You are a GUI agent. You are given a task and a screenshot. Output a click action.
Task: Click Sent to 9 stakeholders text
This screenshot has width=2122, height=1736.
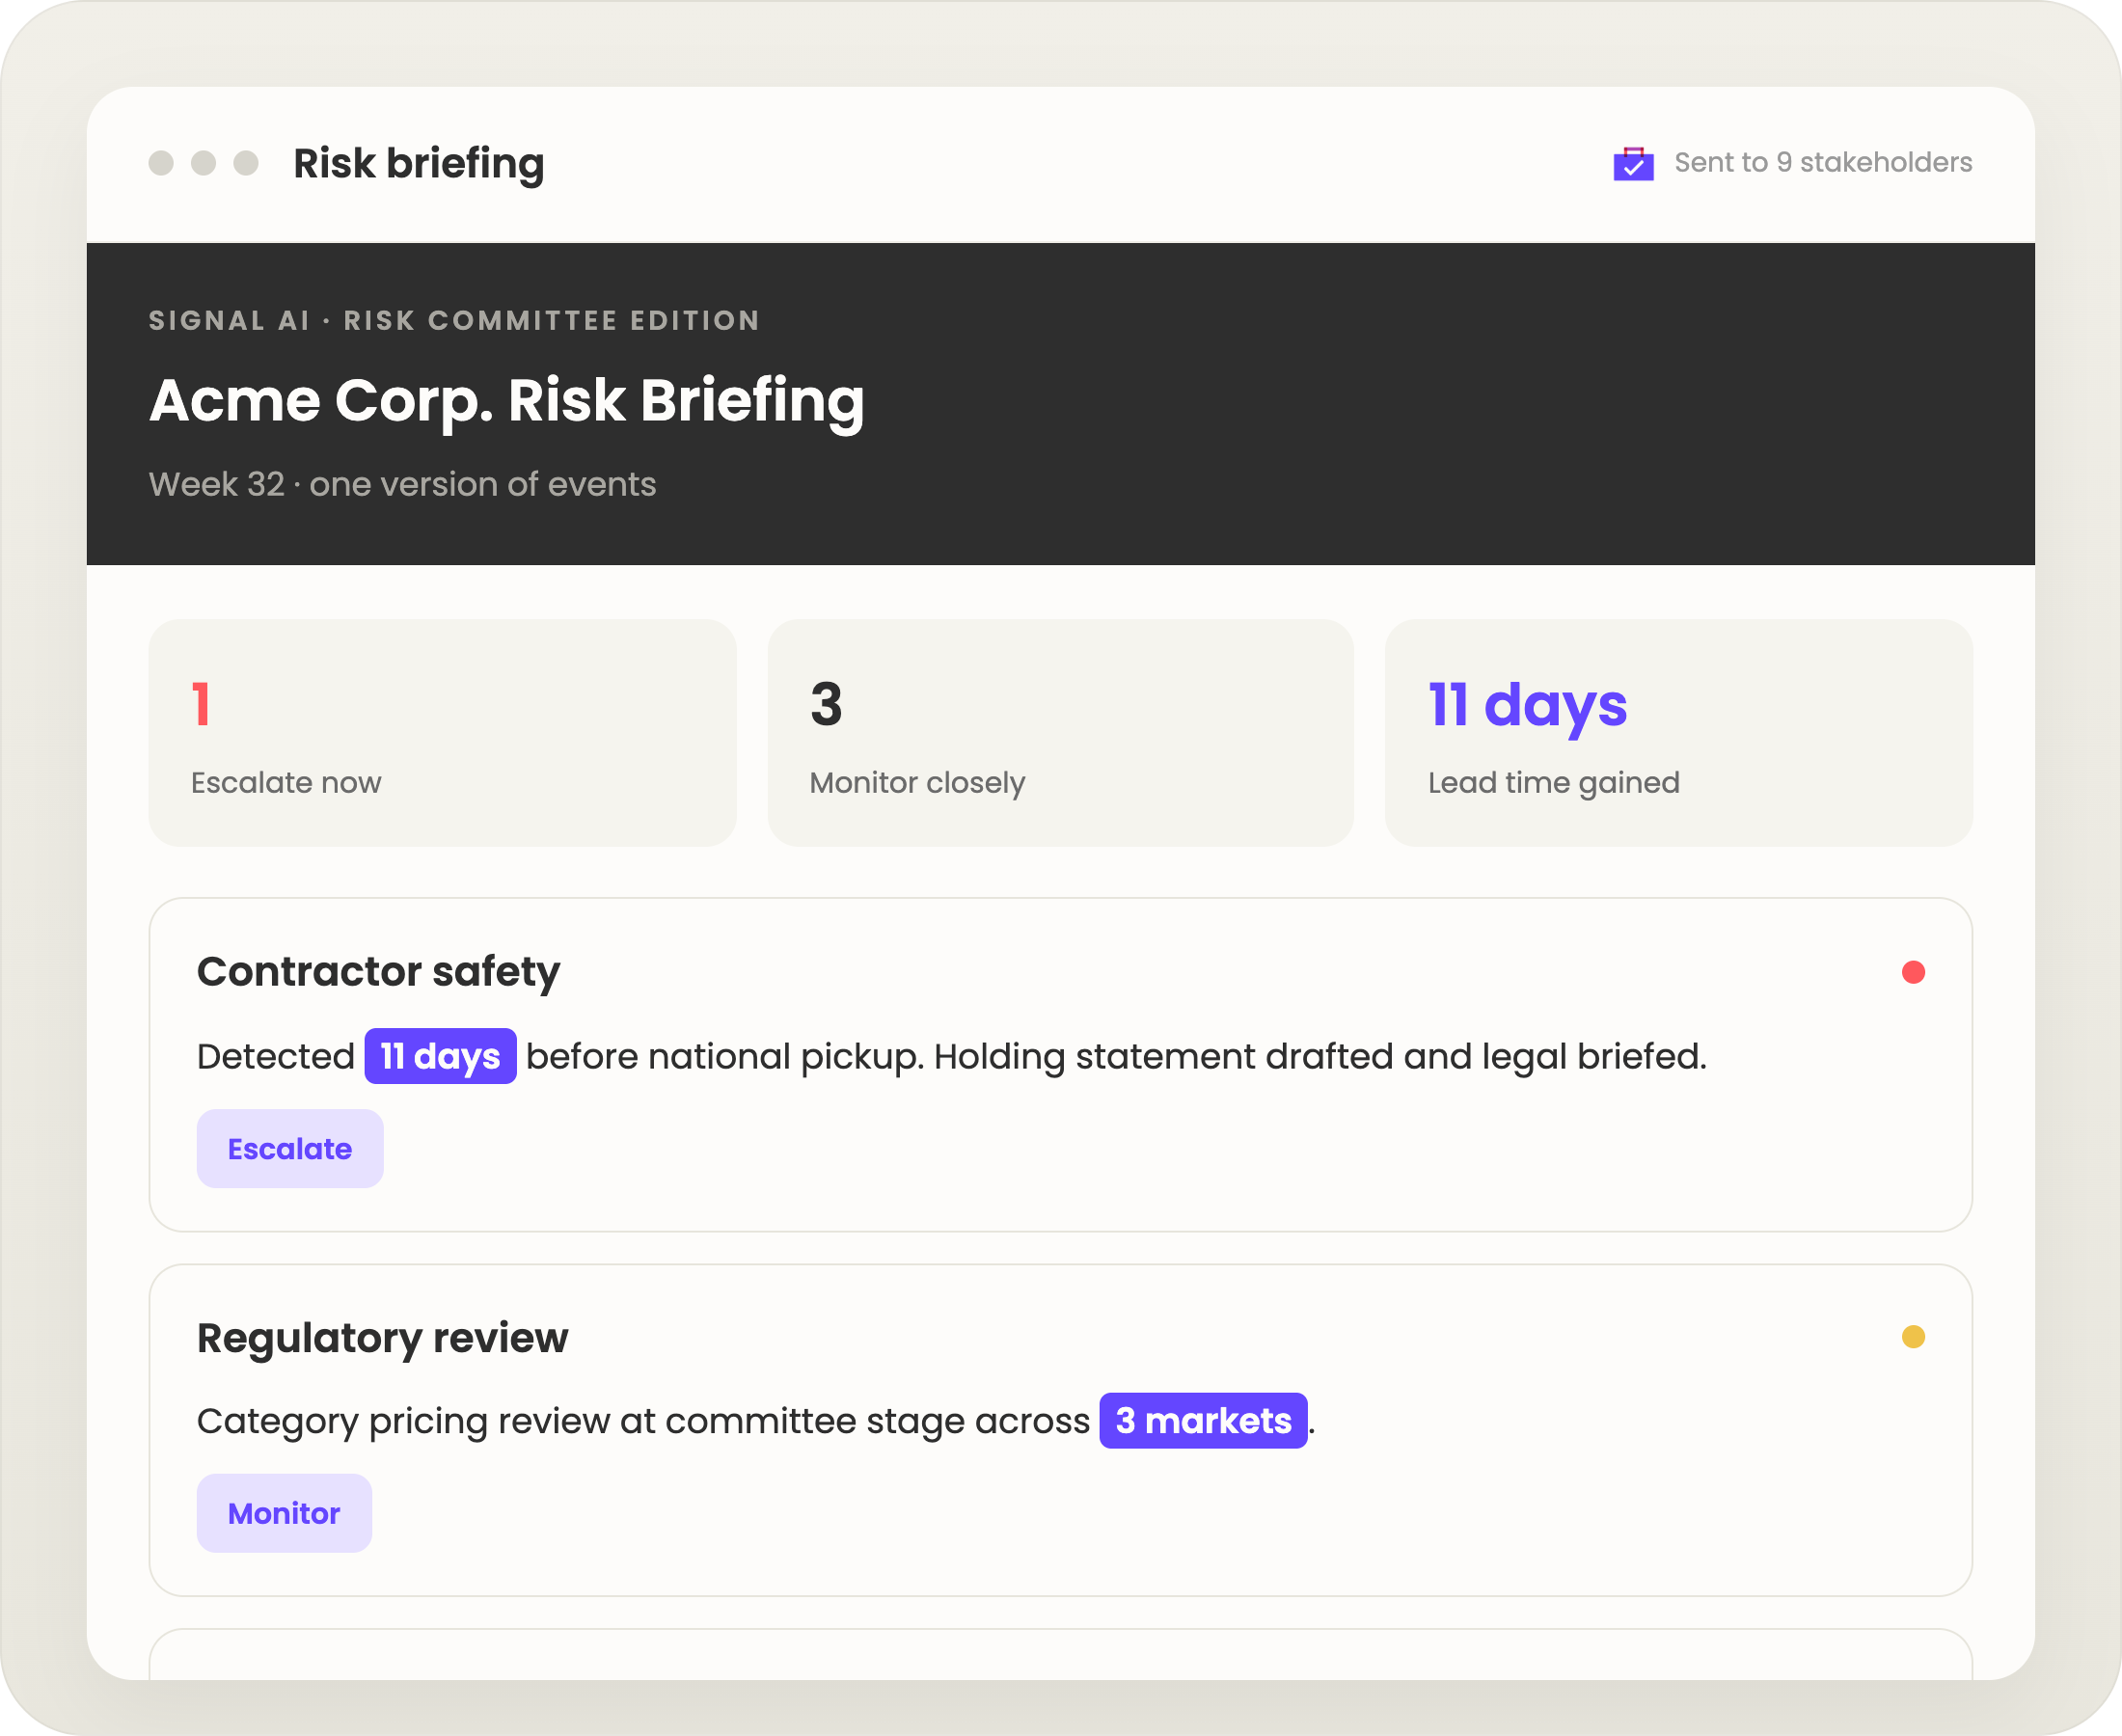(1823, 163)
